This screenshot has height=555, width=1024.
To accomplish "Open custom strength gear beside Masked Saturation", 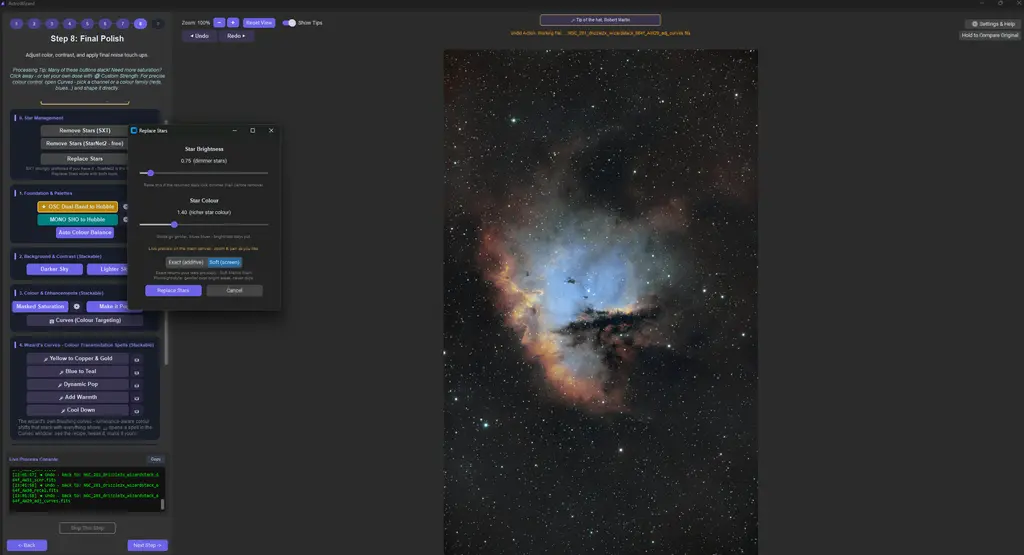I will (x=76, y=306).
